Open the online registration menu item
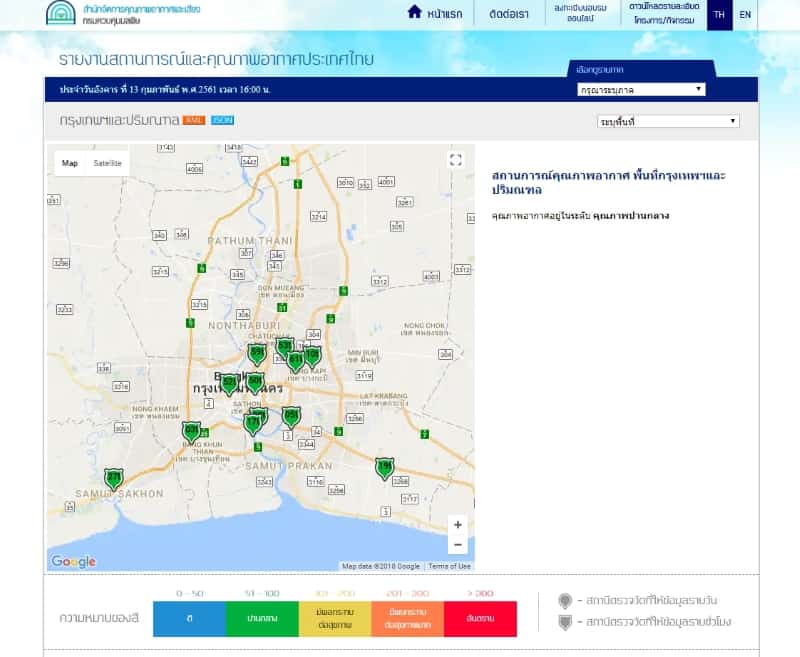Viewport: 800px width, 657px height. pyautogui.click(x=580, y=14)
